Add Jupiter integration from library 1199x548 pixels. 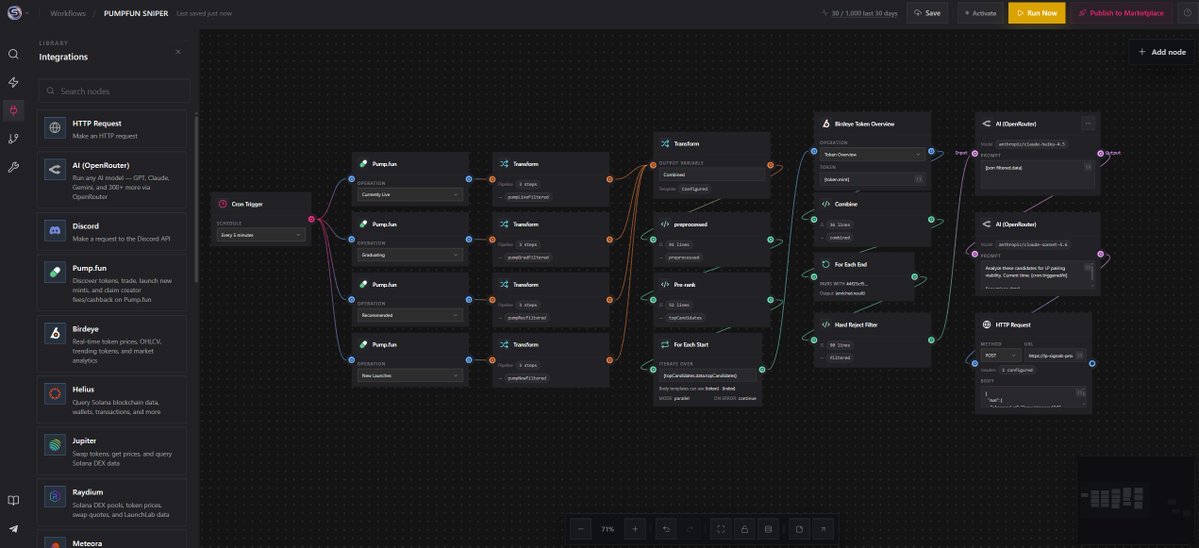click(112, 451)
